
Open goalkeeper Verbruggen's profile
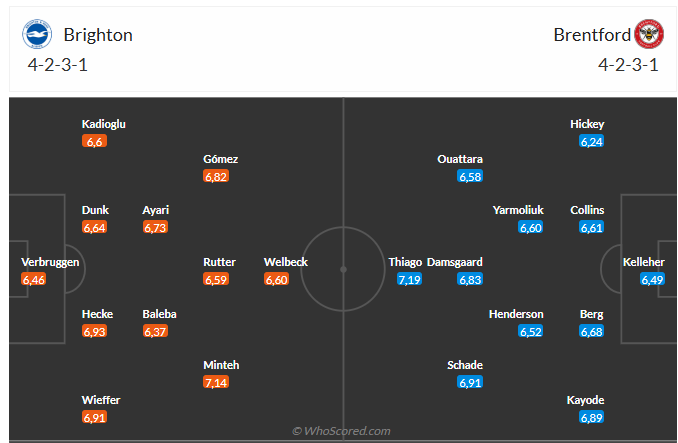50,262
